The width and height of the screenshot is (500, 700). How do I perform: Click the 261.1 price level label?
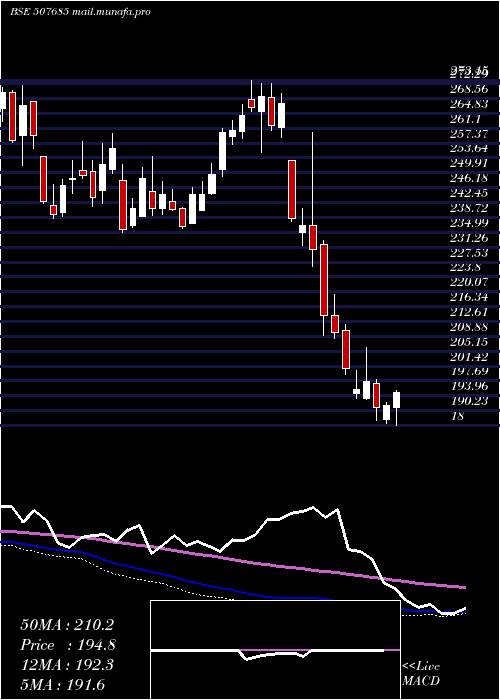tap(465, 119)
